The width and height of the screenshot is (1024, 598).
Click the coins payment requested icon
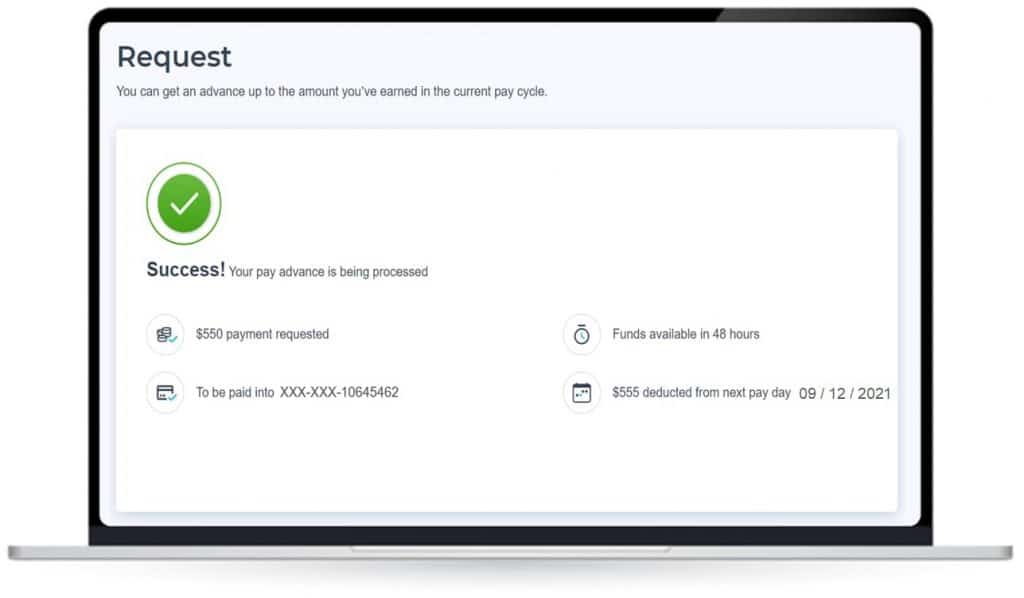pos(165,334)
